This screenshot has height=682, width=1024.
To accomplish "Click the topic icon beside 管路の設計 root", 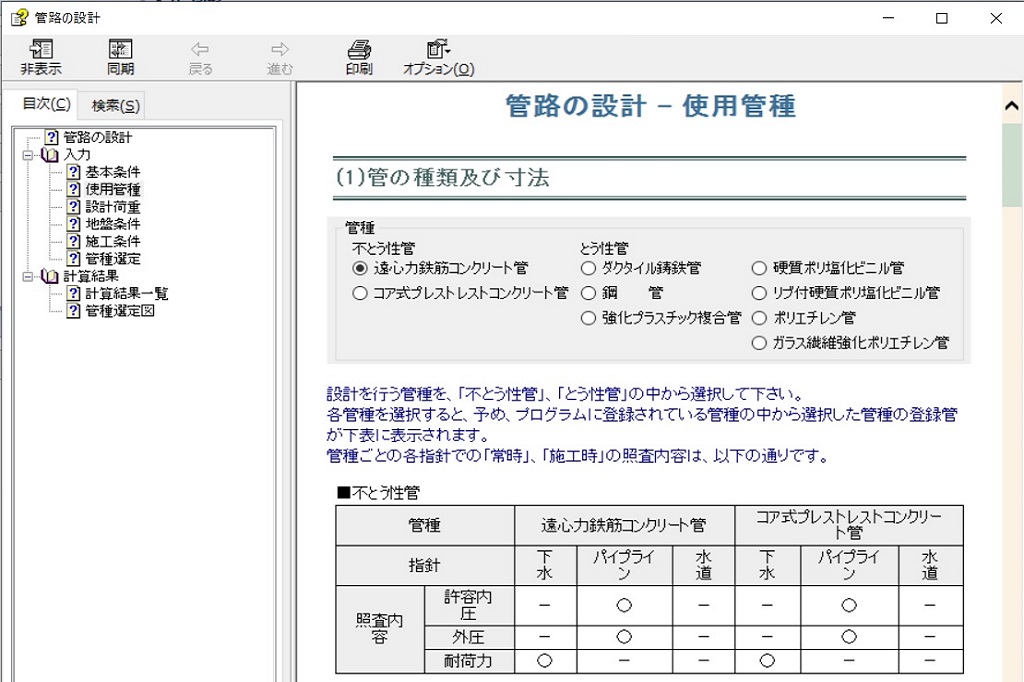I will point(52,137).
